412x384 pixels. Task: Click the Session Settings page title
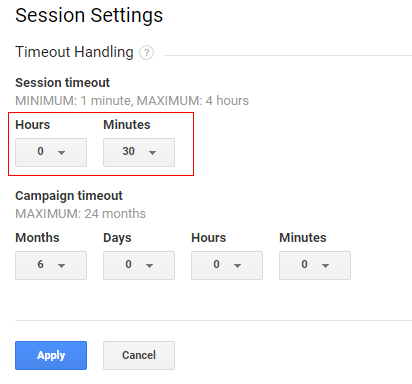[x=89, y=15]
